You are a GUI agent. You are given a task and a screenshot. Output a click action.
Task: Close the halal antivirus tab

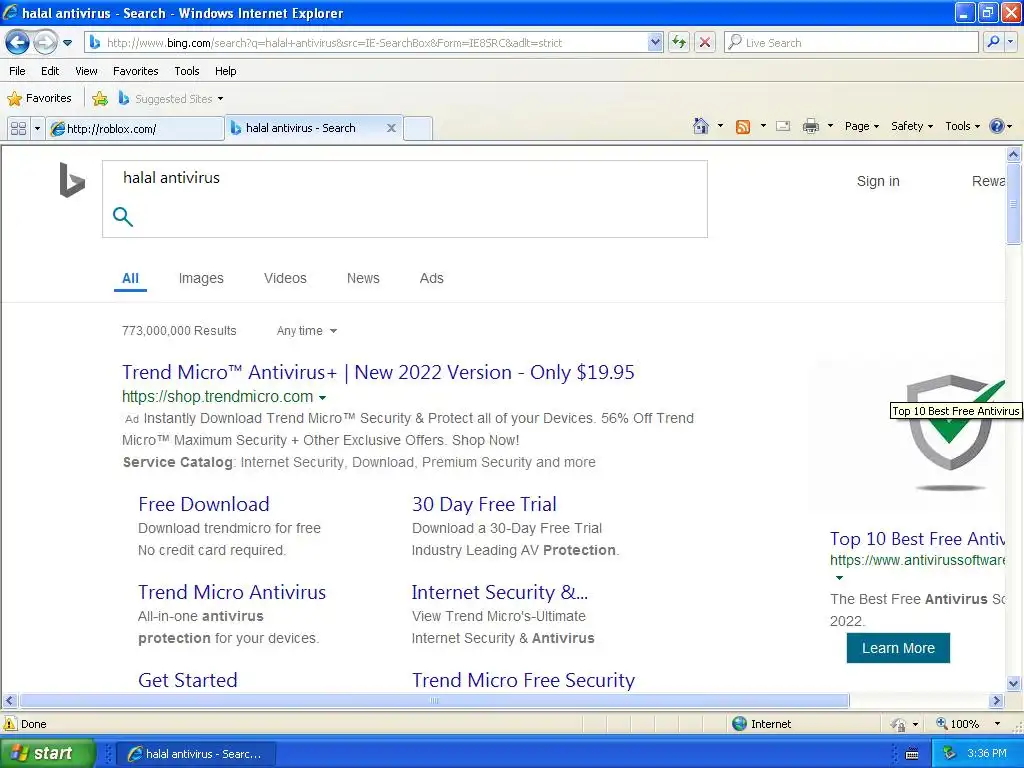pos(391,128)
